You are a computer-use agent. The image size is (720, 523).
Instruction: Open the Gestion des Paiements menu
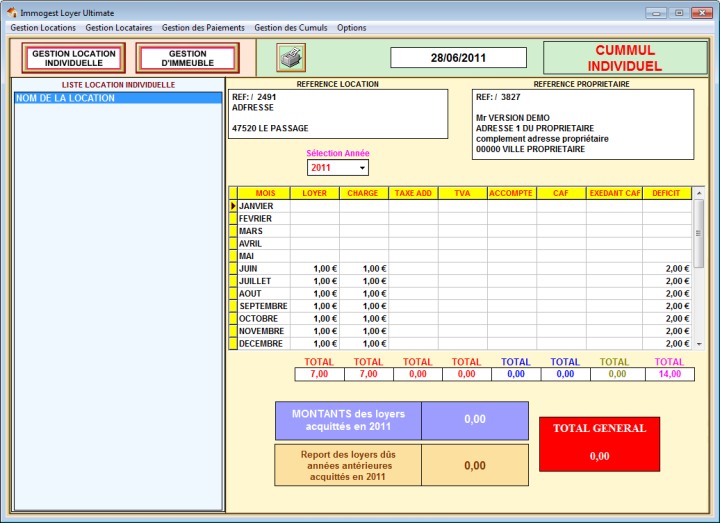coord(203,28)
